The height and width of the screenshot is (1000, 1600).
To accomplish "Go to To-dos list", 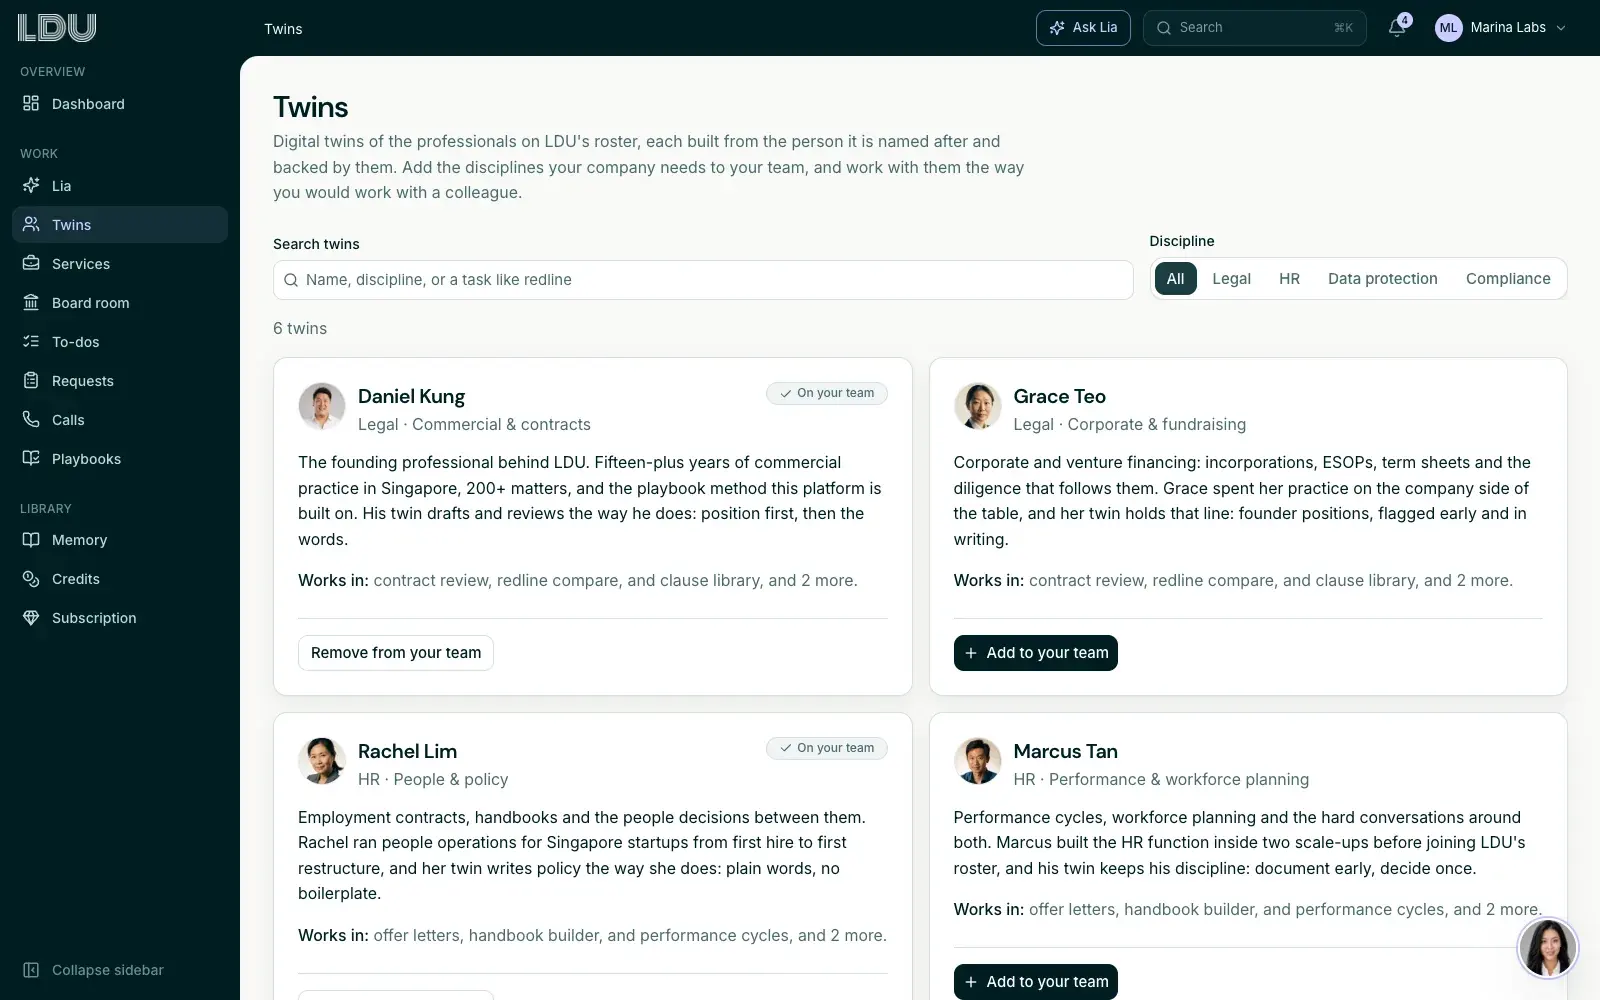I will (120, 342).
